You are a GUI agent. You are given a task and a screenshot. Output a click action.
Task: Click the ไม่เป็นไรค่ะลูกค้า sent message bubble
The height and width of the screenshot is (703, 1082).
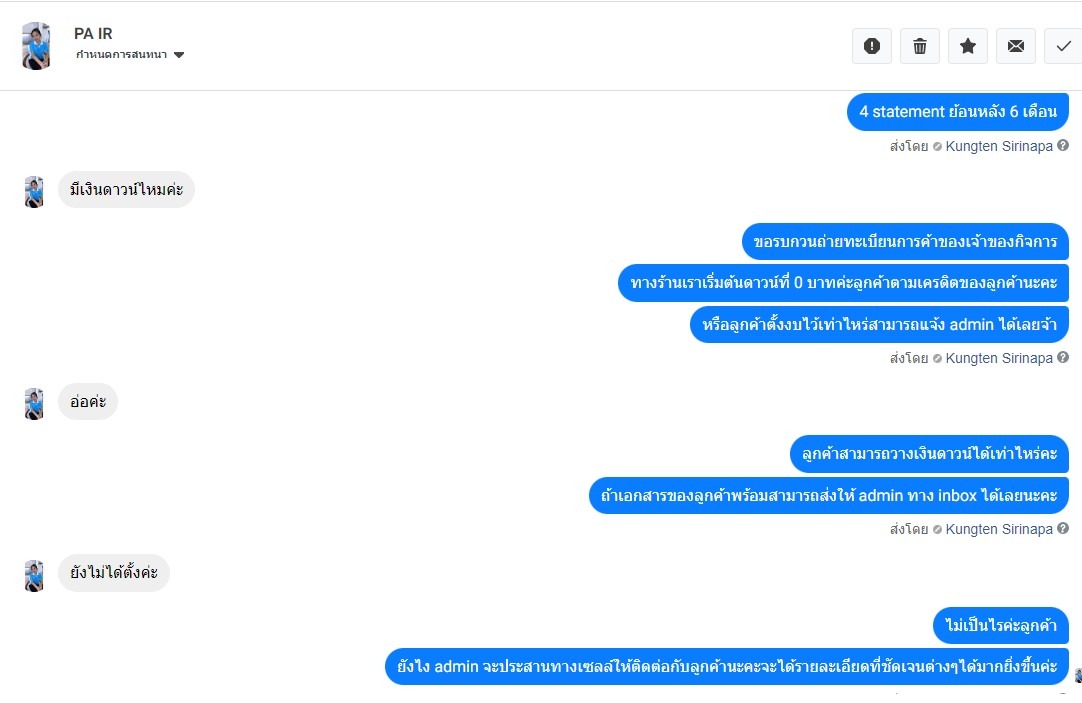coord(1001,626)
